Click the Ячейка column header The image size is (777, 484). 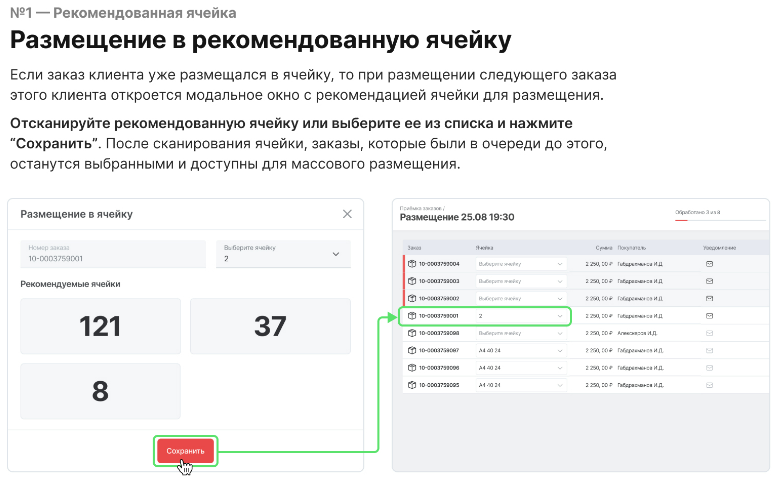tap(484, 248)
